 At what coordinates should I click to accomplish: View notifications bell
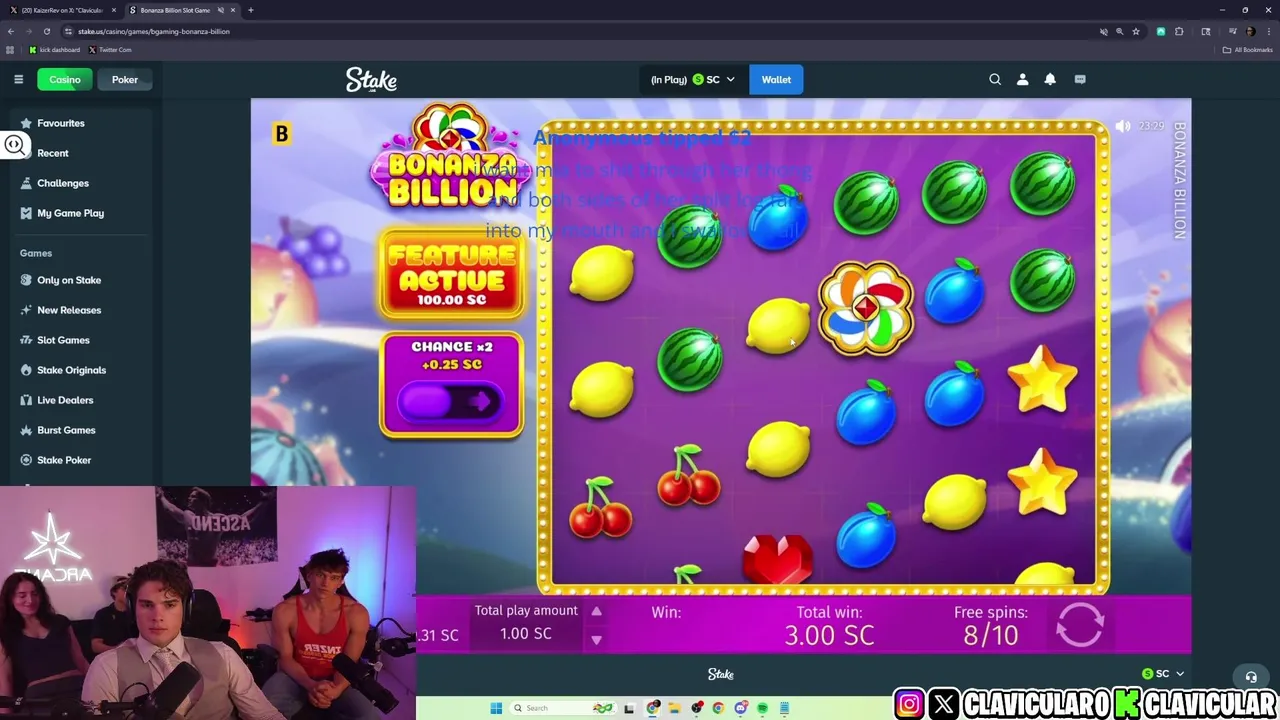(1050, 79)
